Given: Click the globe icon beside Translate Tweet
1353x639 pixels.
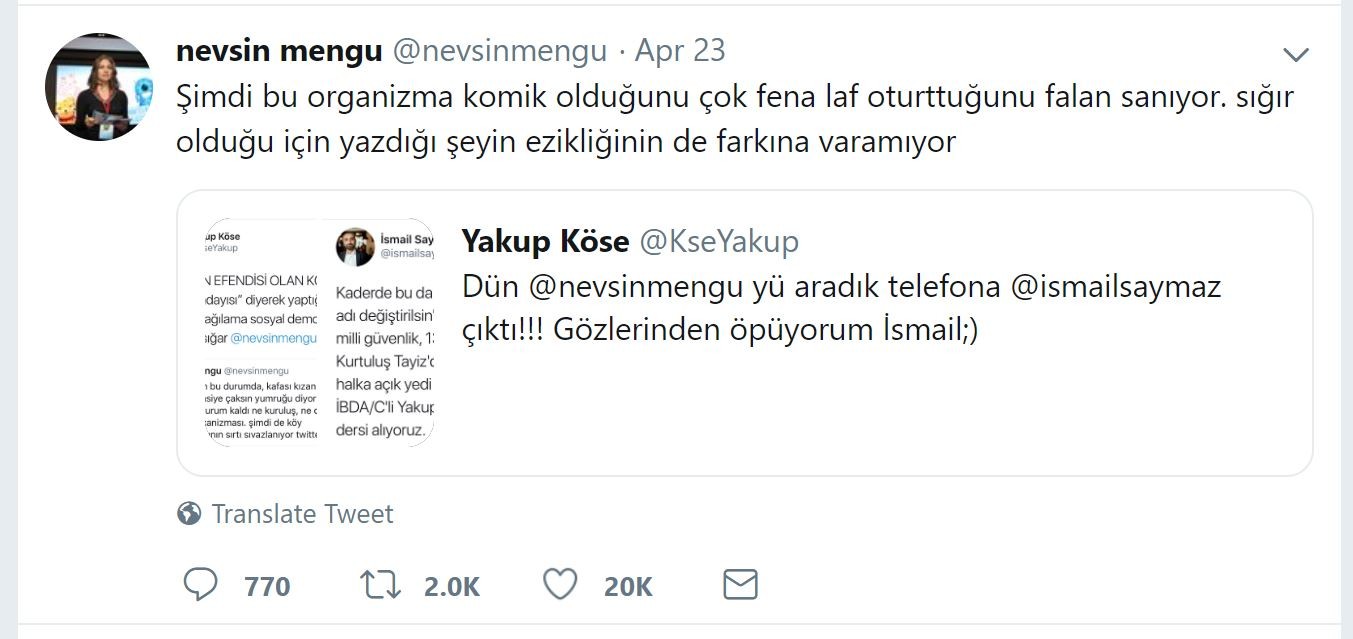Looking at the screenshot, I should click(x=189, y=514).
